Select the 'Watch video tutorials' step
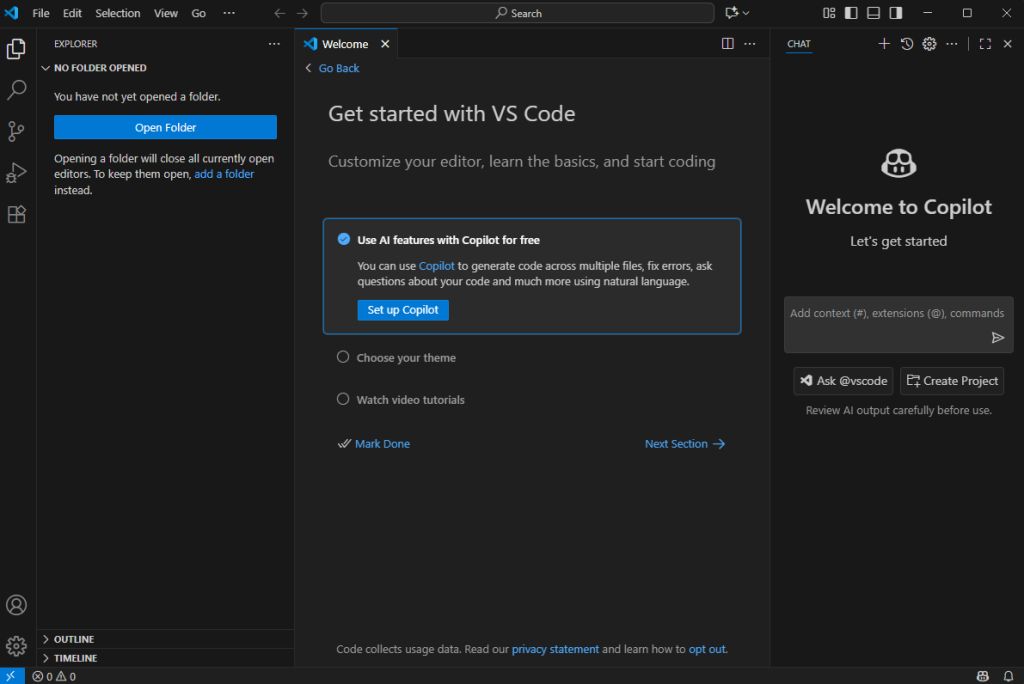1024x684 pixels. 410,400
